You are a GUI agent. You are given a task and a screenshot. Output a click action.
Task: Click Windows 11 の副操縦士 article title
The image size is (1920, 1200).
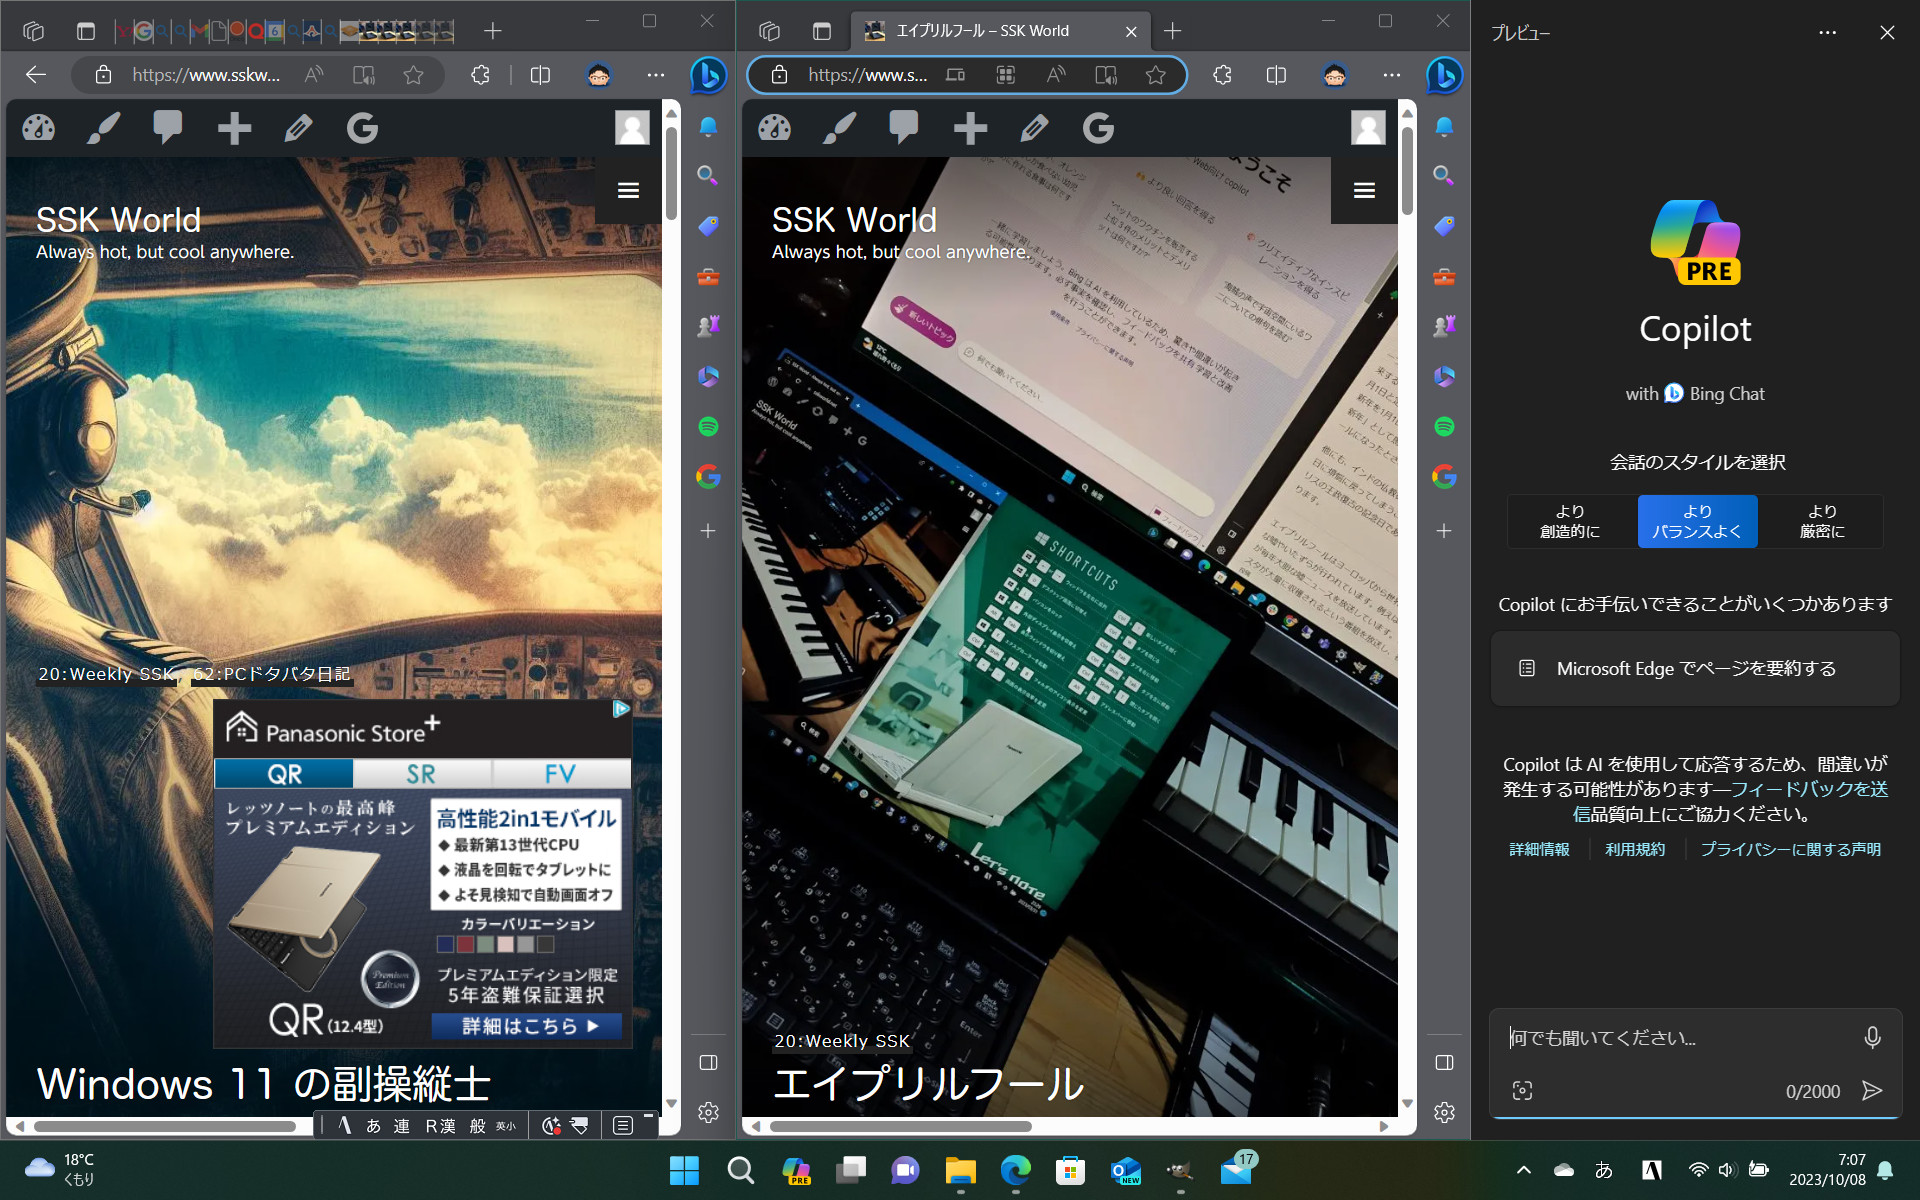point(264,1084)
